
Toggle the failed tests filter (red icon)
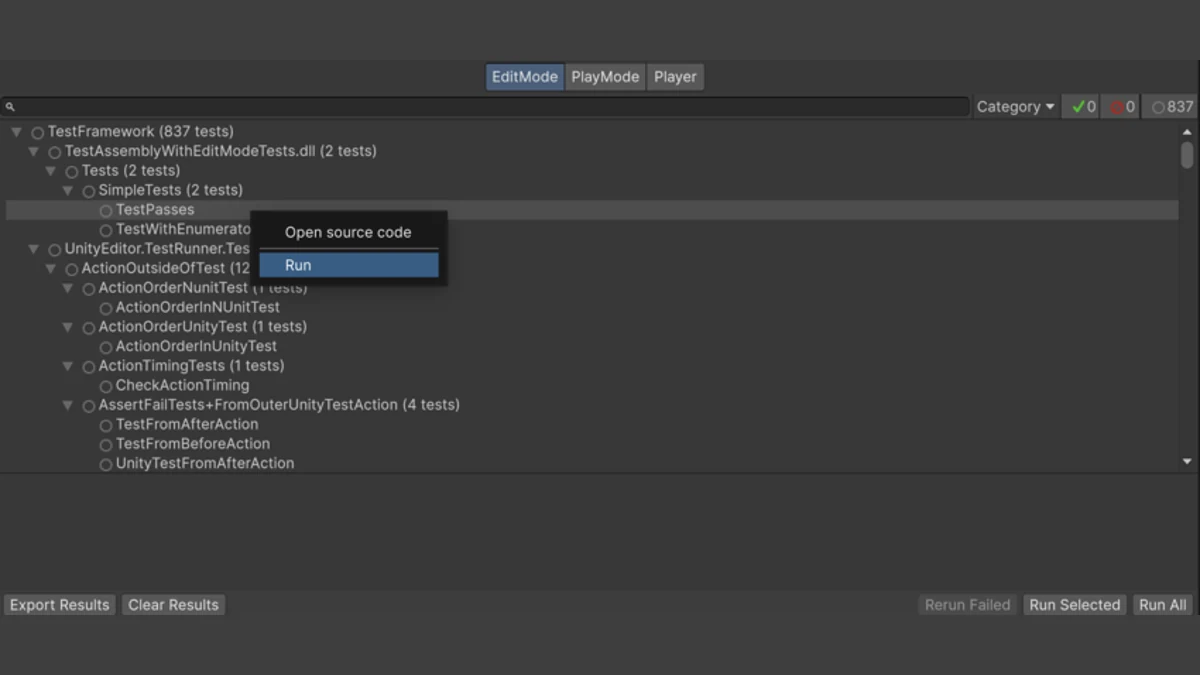(1121, 107)
